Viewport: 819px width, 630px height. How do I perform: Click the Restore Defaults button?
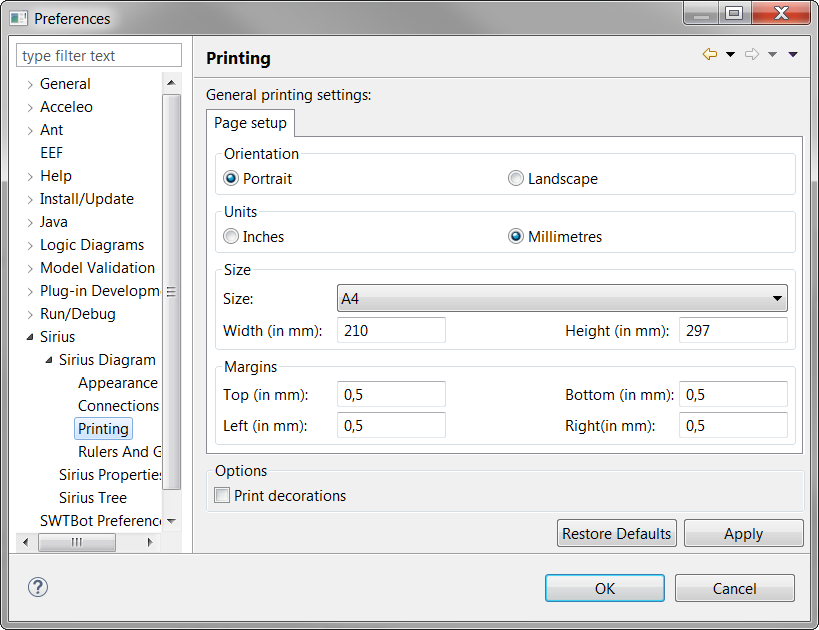[616, 534]
